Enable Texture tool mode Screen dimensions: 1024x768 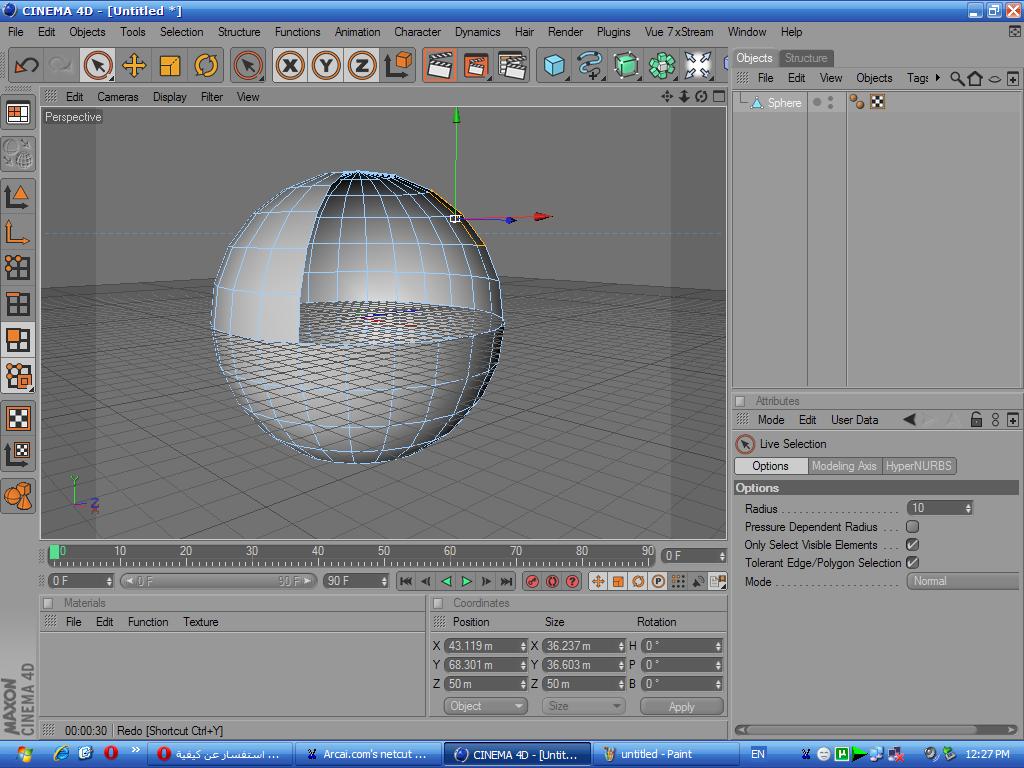(x=18, y=418)
